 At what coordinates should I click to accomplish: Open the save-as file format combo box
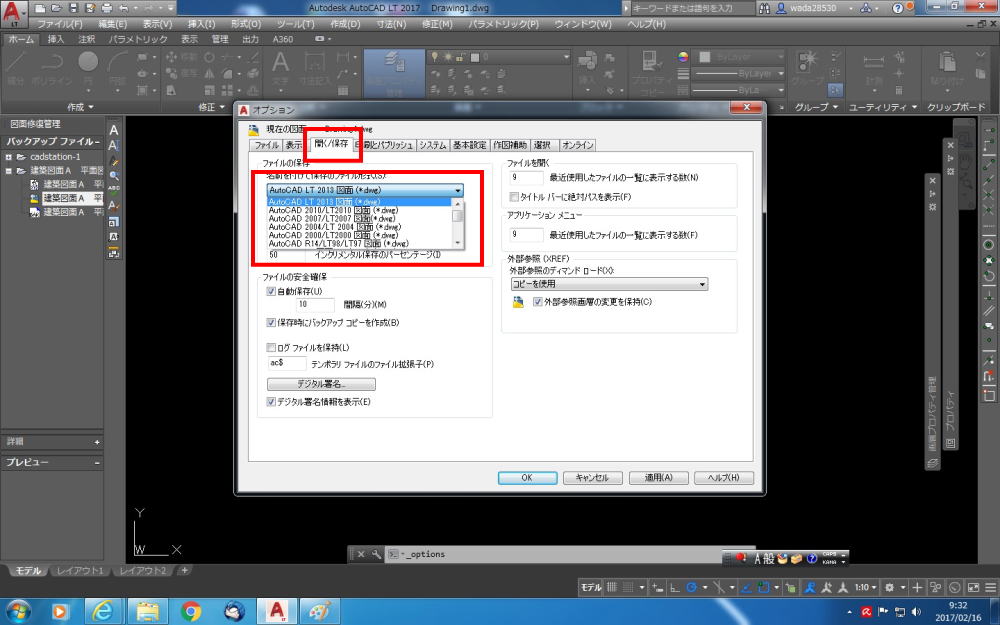coord(365,190)
